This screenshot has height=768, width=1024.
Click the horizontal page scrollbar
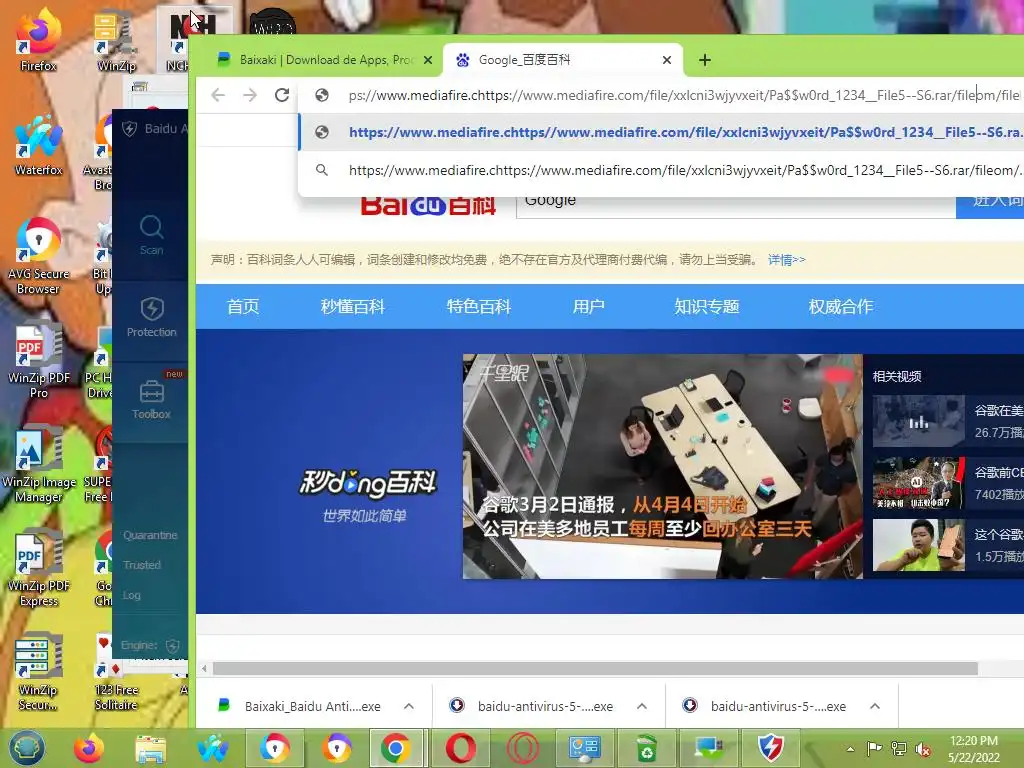point(596,668)
